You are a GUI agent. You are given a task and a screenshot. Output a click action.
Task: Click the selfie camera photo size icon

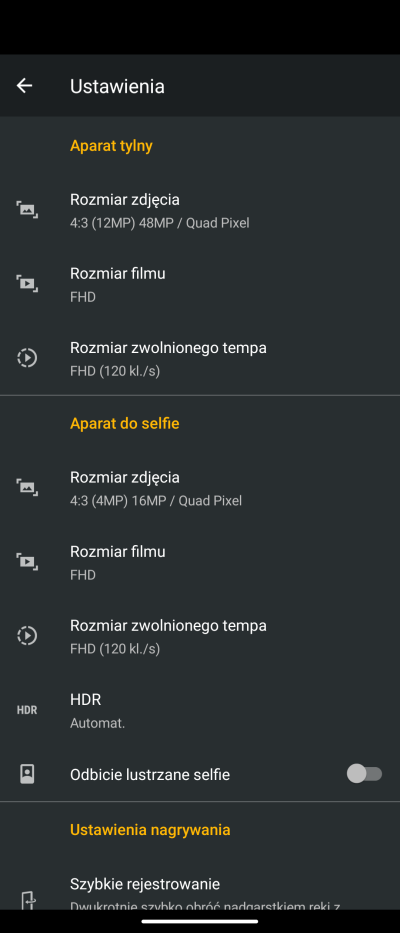27,488
